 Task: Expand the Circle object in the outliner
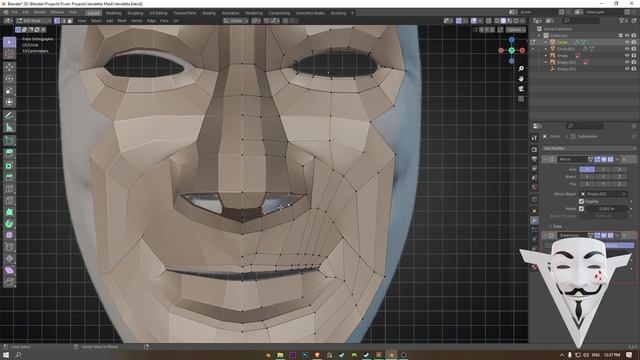pos(546,42)
